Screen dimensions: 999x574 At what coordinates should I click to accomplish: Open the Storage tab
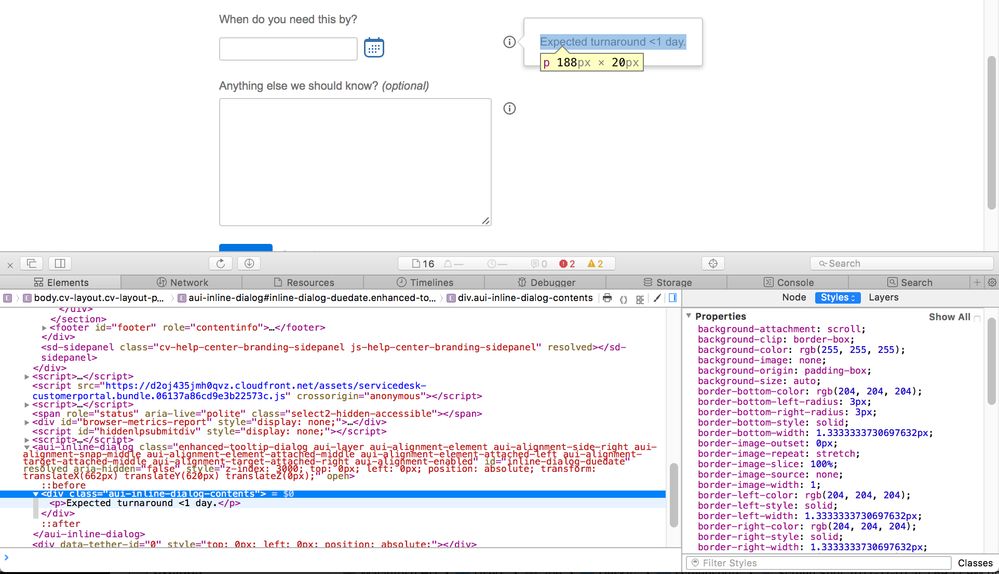(666, 282)
